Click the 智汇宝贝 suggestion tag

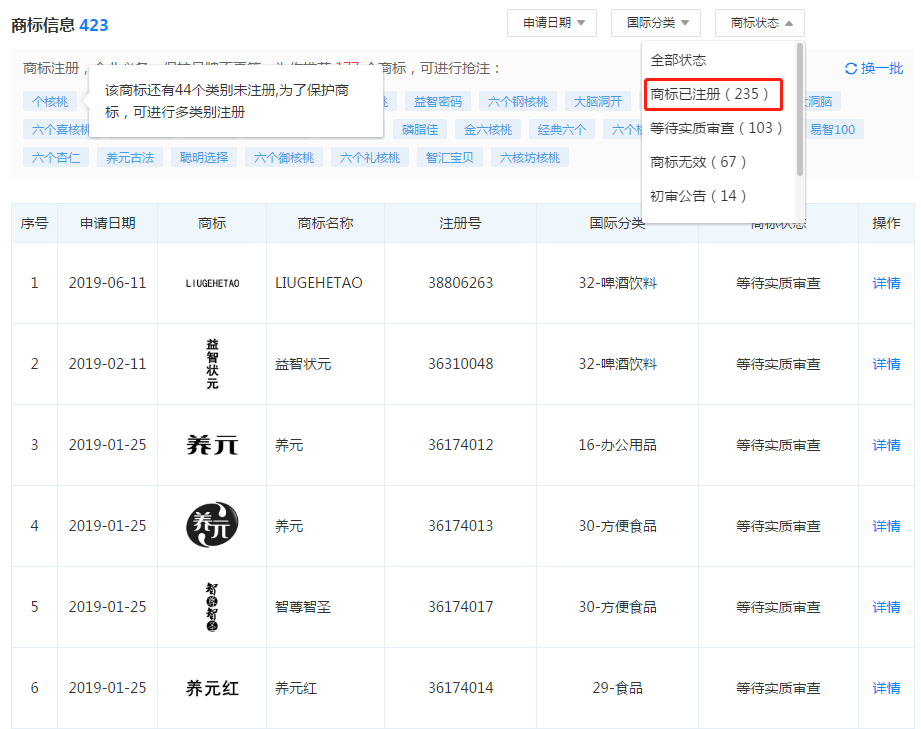pos(449,157)
